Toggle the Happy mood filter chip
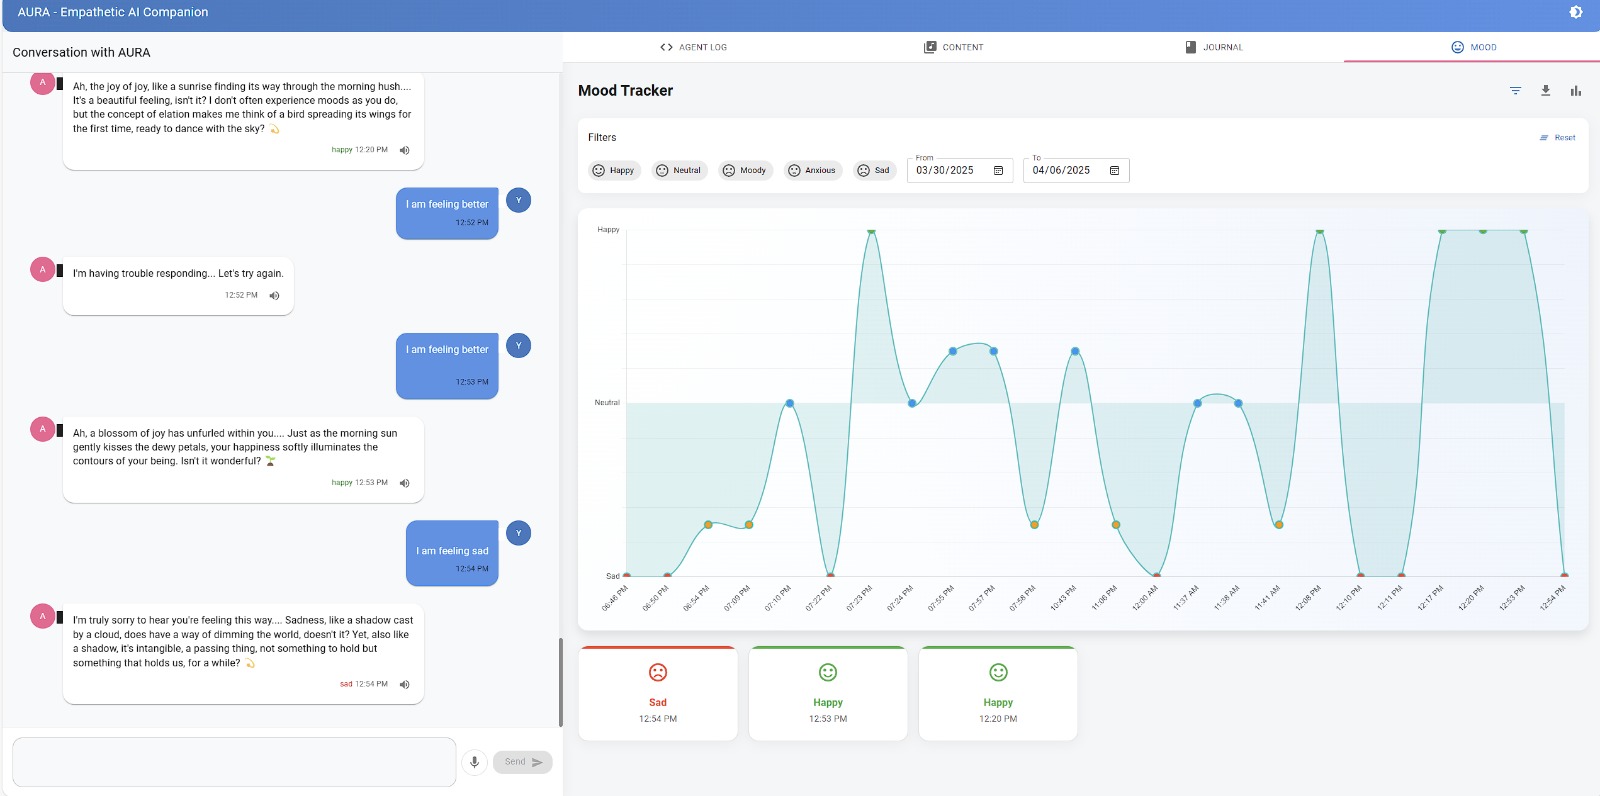This screenshot has width=1600, height=796. click(x=614, y=171)
